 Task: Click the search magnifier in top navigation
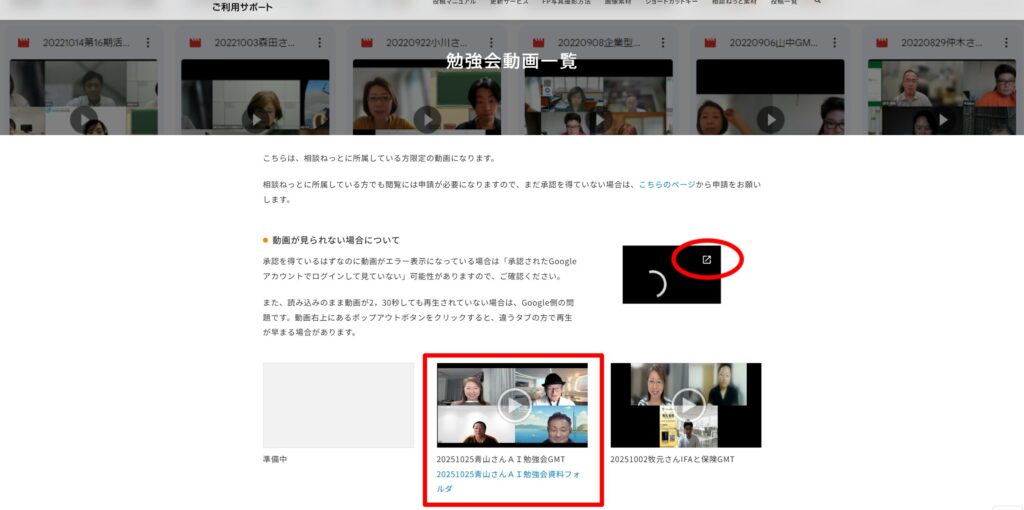coord(817,3)
